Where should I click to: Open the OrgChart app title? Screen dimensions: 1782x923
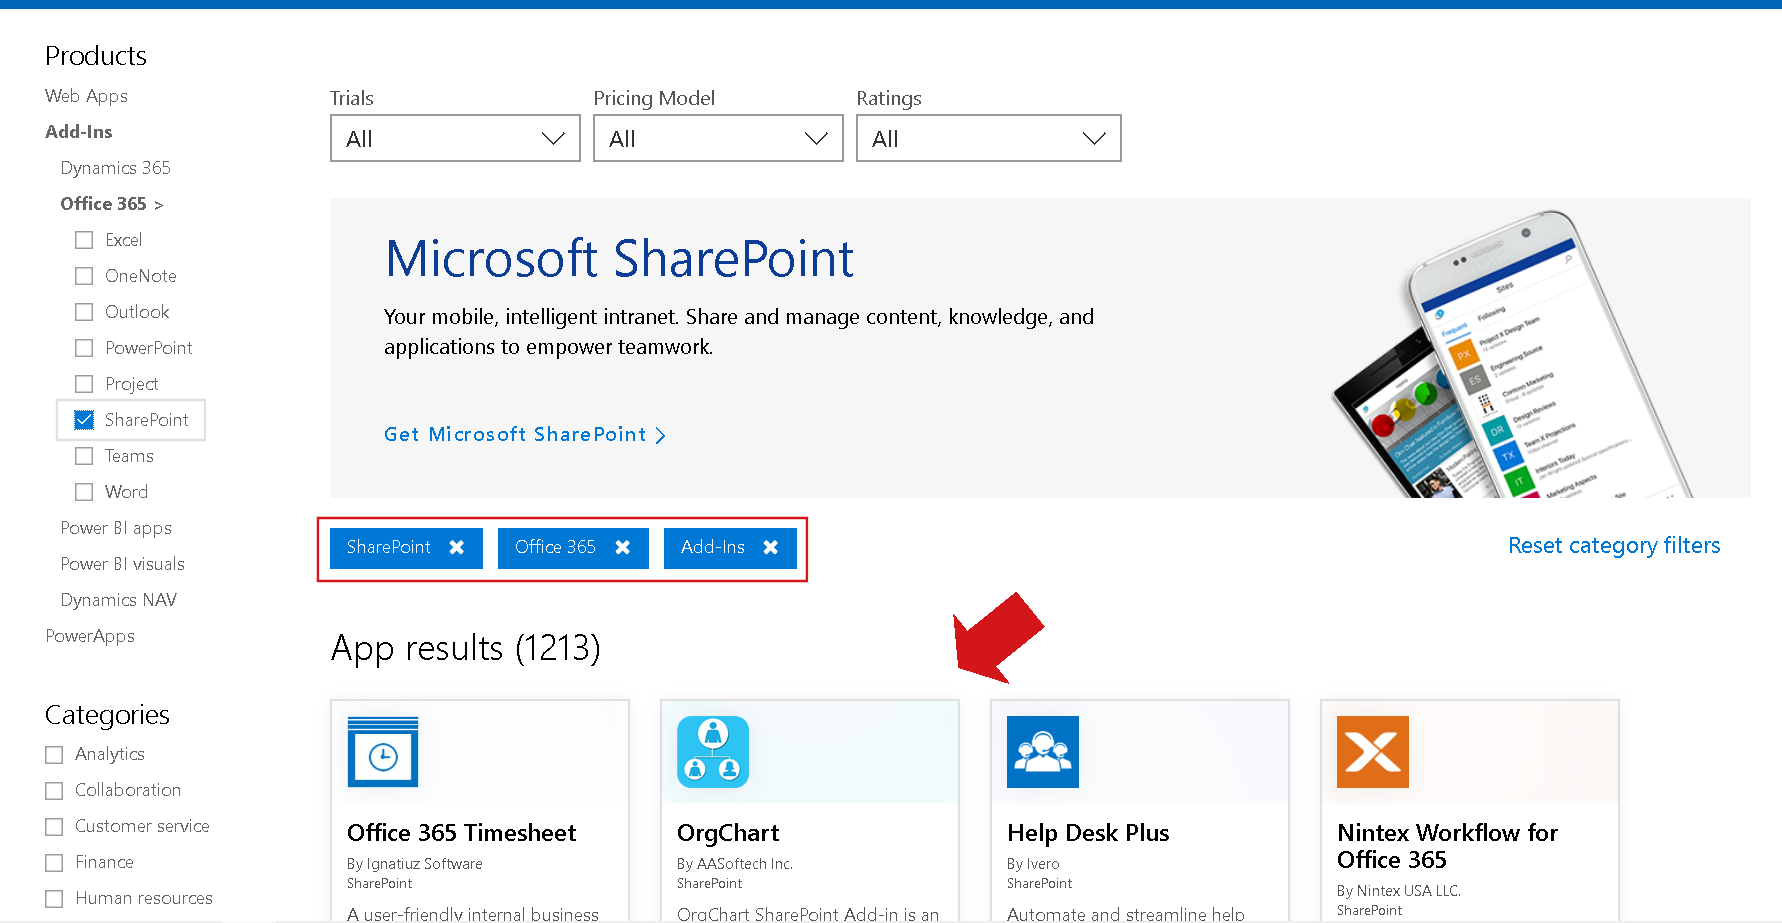[x=728, y=833]
